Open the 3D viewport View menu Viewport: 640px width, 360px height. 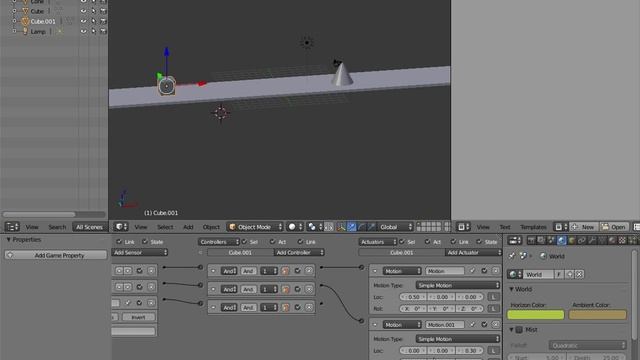point(141,227)
